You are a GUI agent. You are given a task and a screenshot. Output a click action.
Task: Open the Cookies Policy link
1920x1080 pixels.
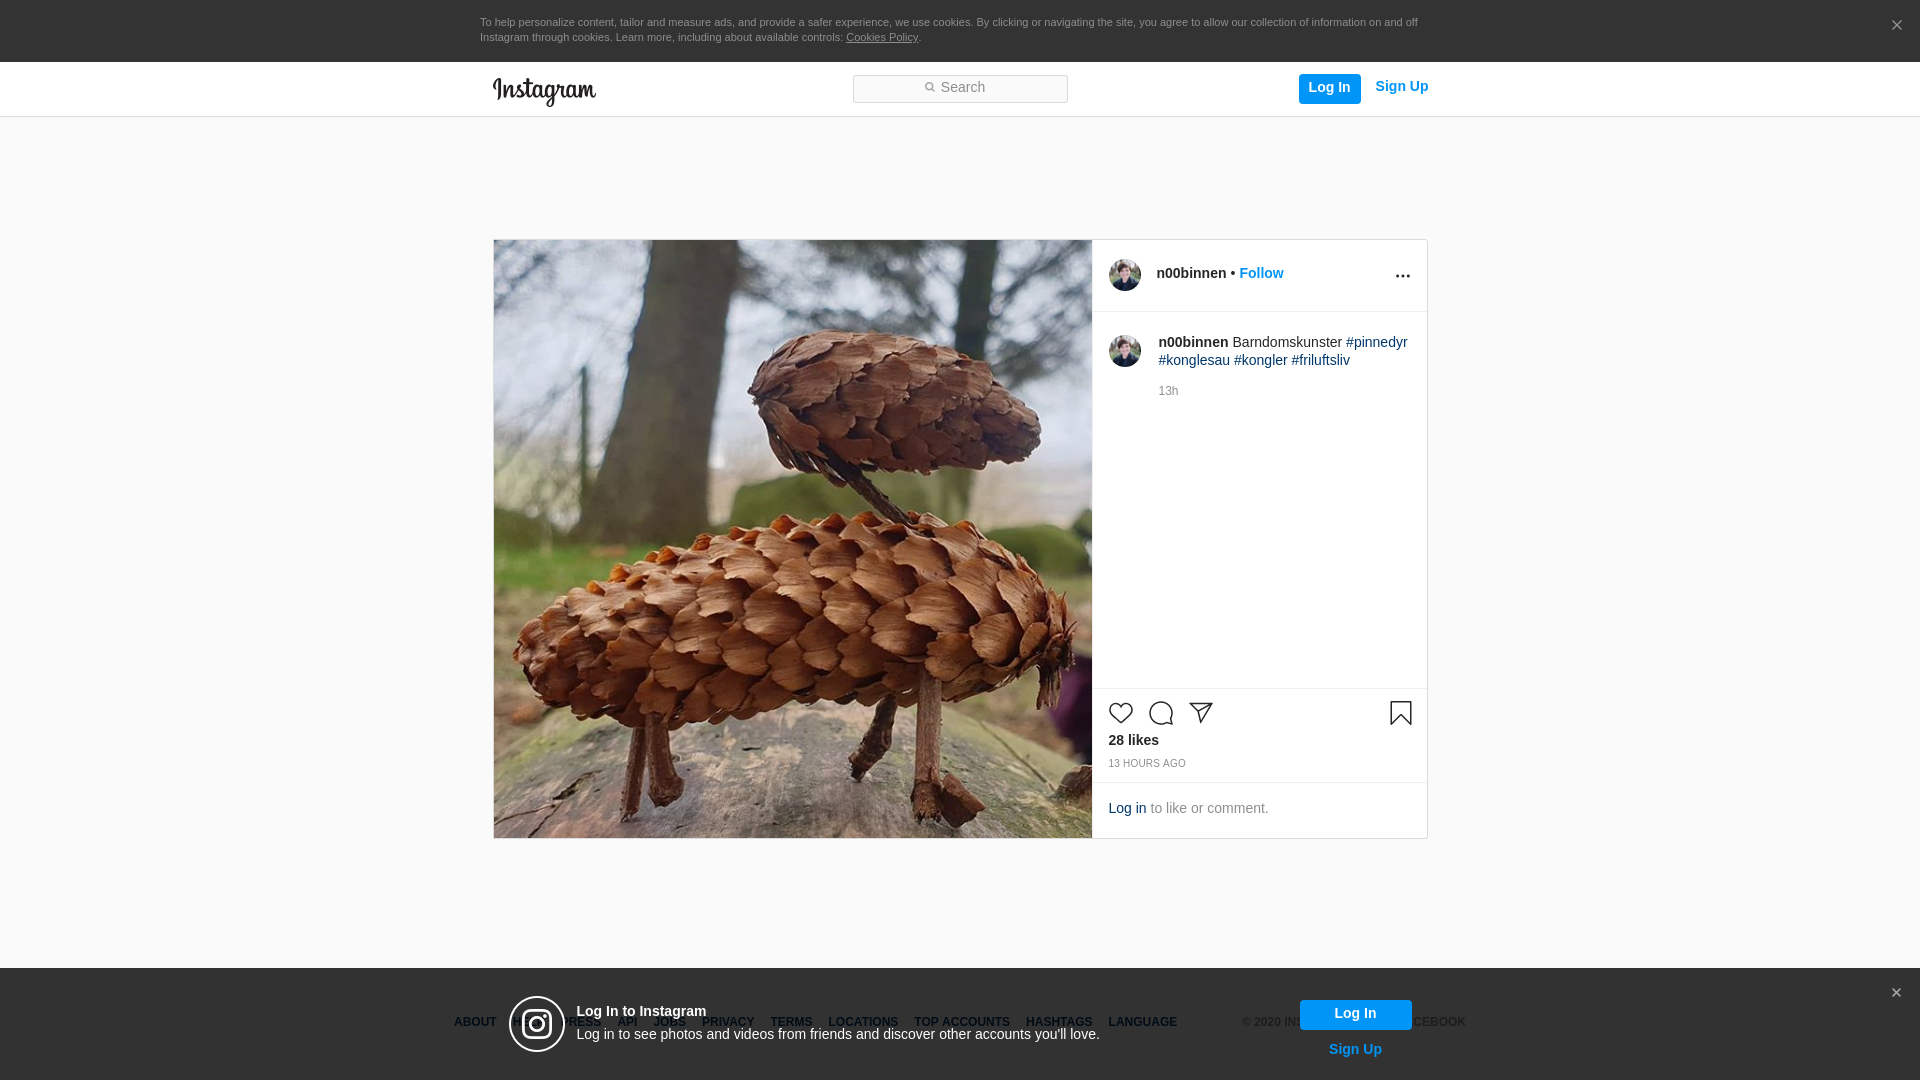point(881,38)
